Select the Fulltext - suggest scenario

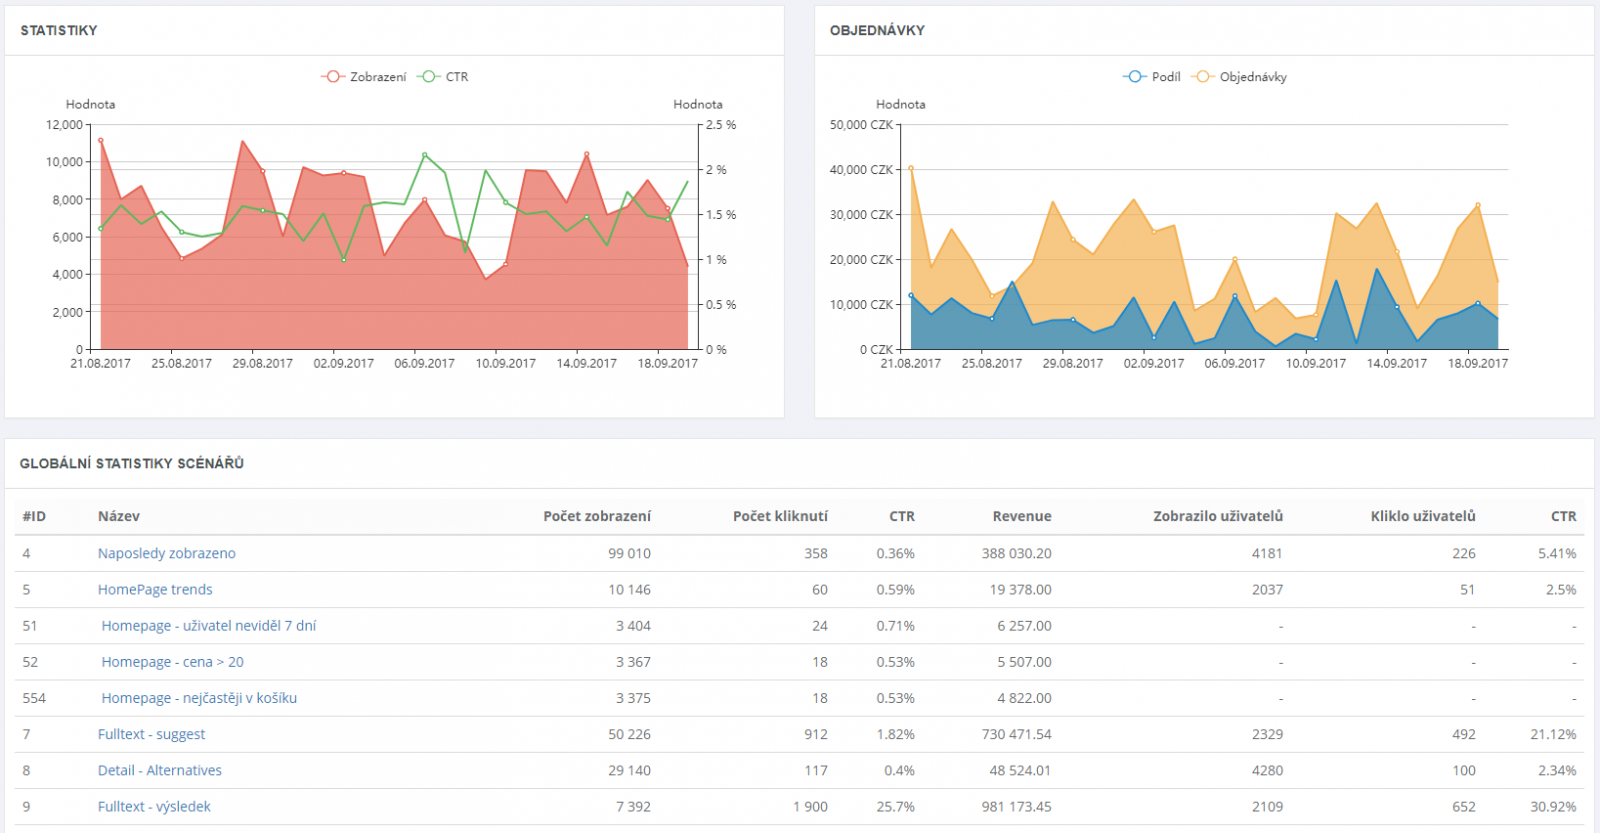click(x=151, y=734)
